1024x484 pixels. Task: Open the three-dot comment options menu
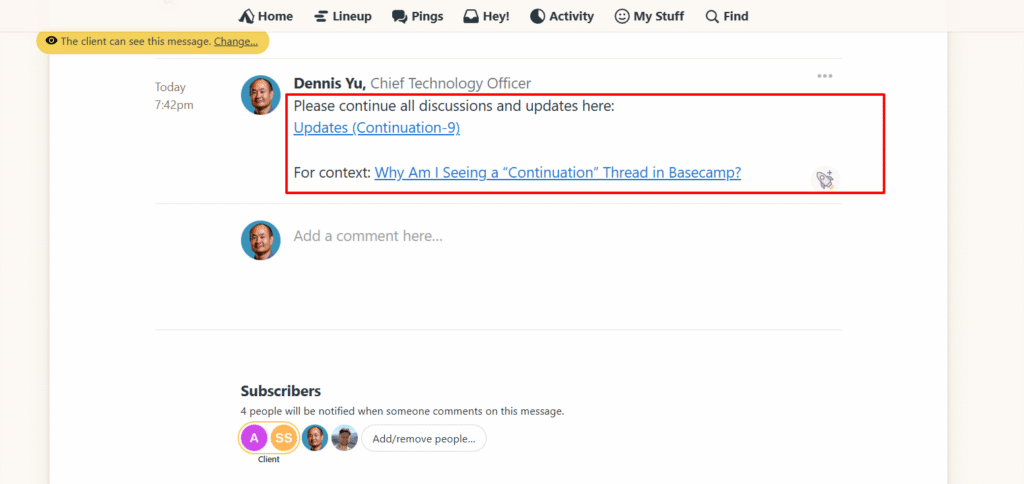pyautogui.click(x=824, y=76)
